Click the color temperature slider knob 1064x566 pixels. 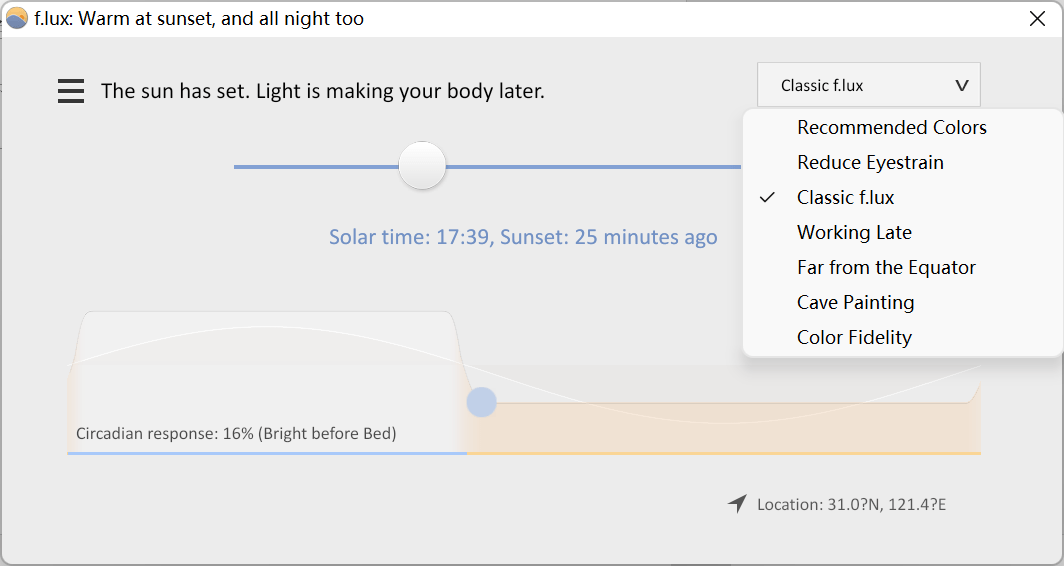[x=422, y=166]
